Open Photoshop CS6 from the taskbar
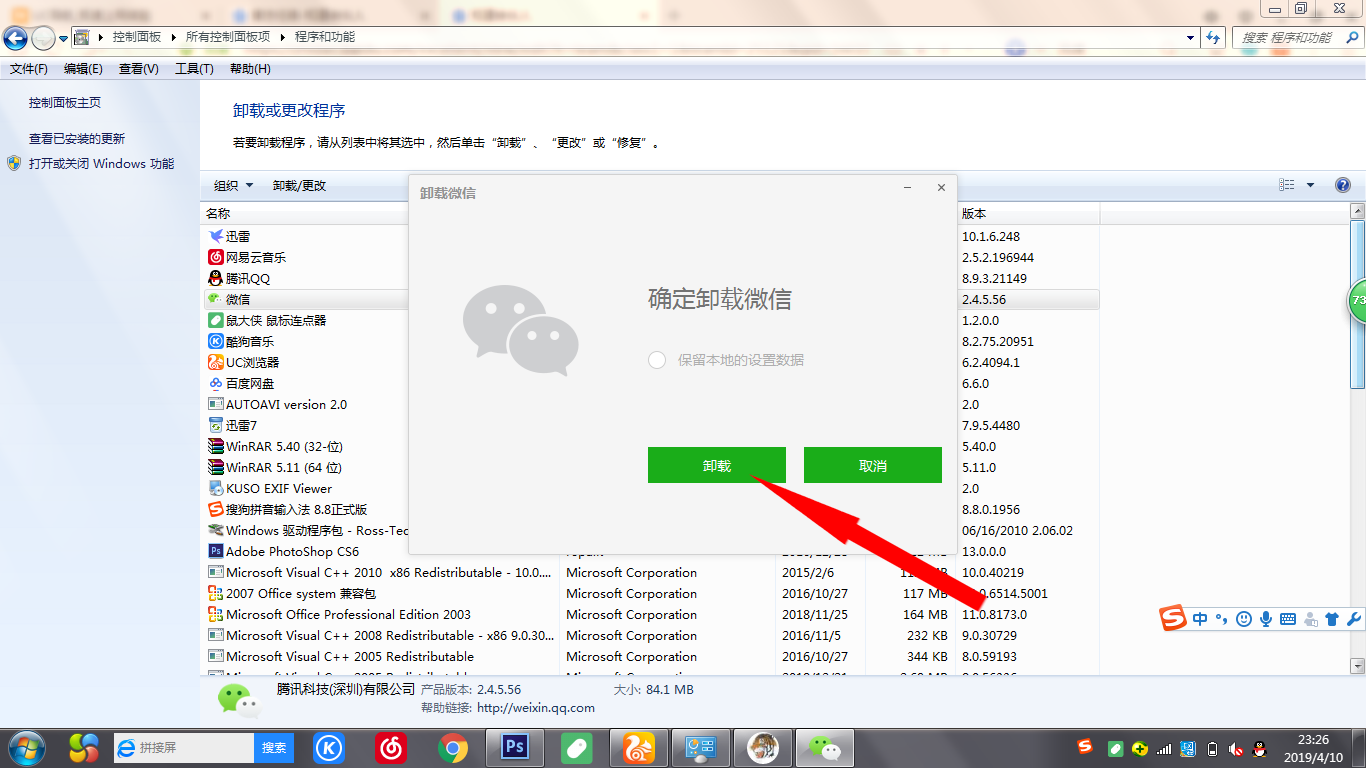The image size is (1366, 768). coord(514,748)
